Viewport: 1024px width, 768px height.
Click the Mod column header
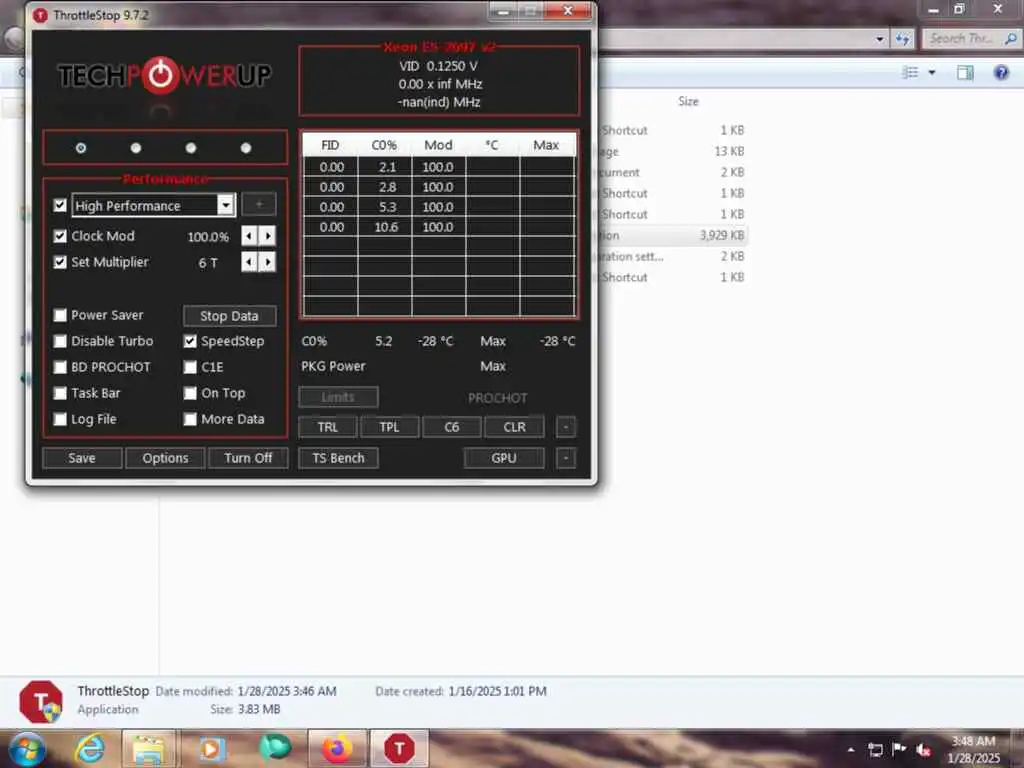pos(438,145)
